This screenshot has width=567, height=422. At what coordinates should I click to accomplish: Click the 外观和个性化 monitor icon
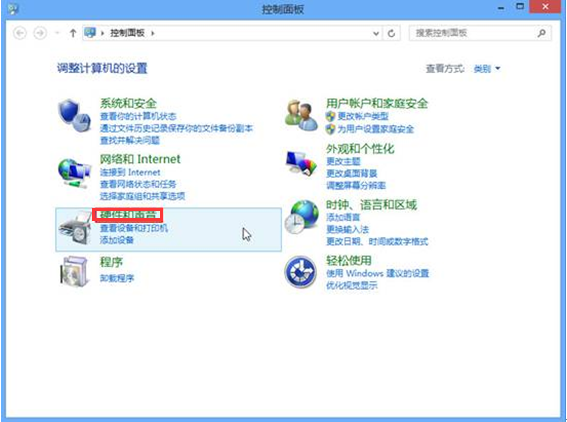301,163
